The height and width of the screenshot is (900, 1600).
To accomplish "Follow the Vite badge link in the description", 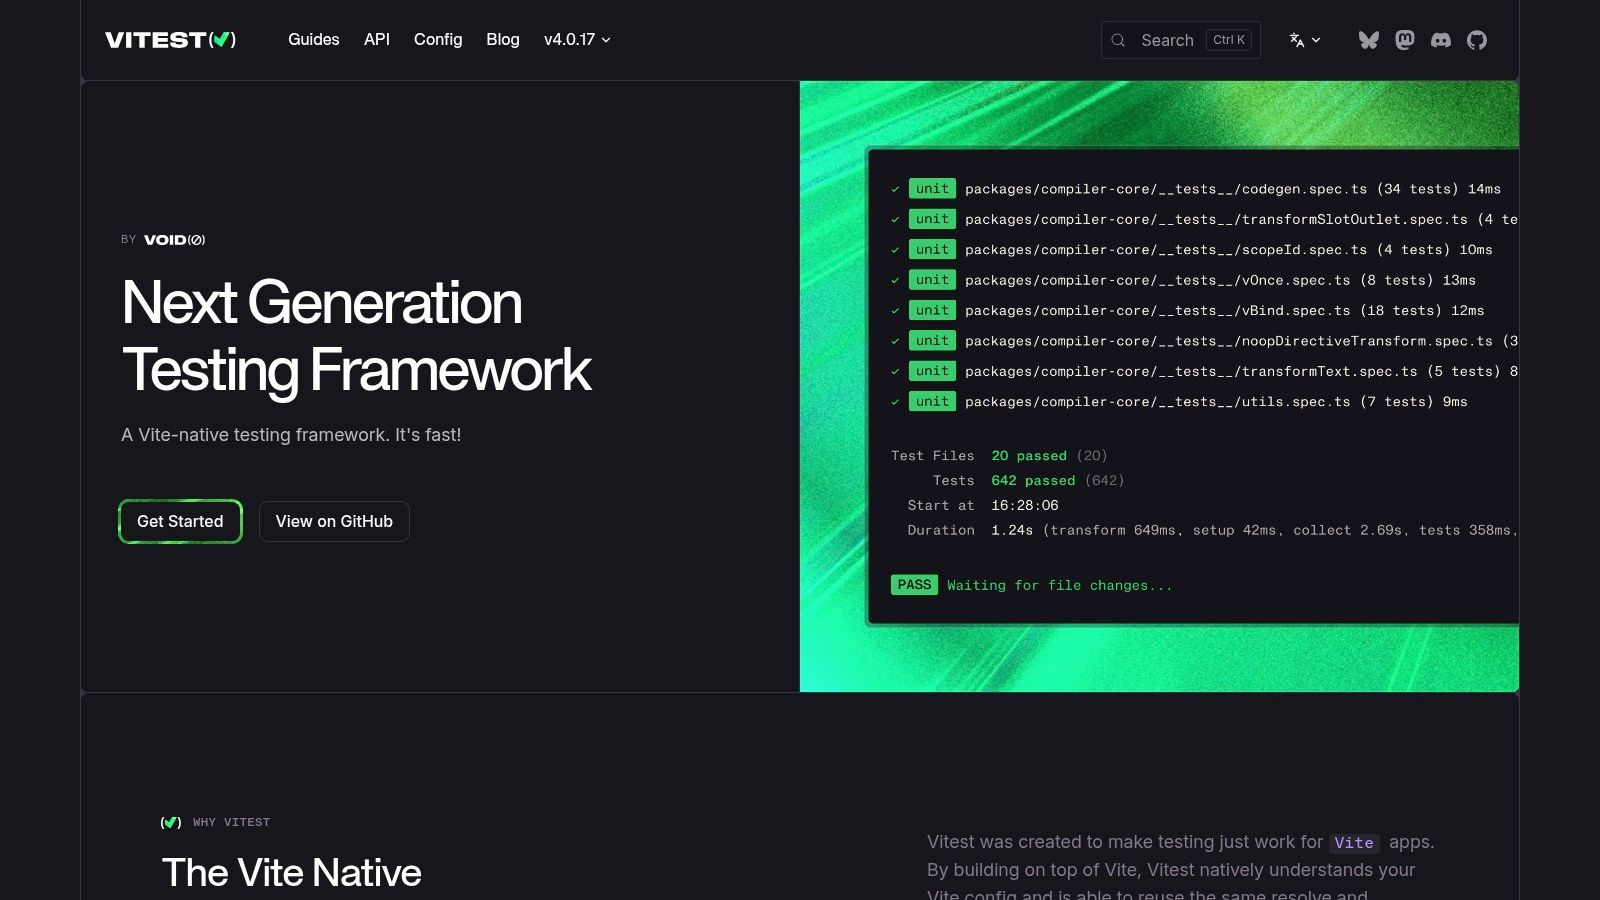I will [1355, 843].
